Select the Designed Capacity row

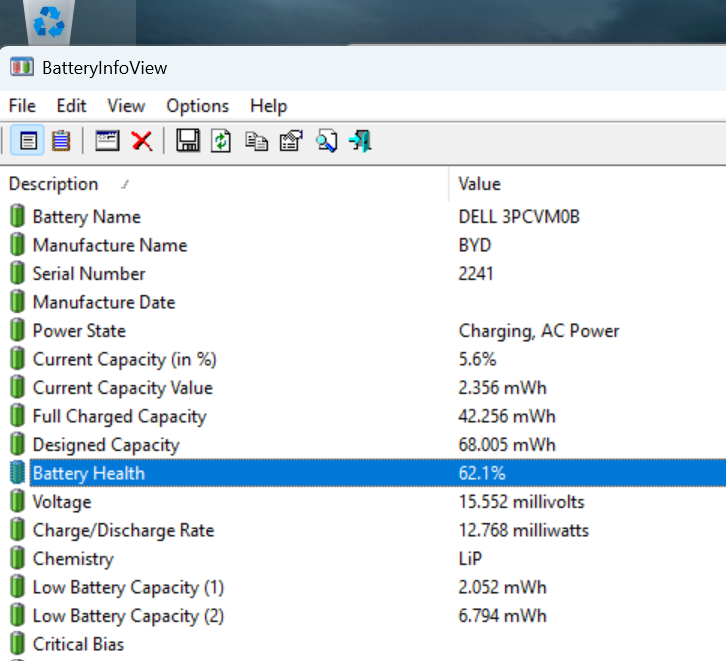[363, 445]
